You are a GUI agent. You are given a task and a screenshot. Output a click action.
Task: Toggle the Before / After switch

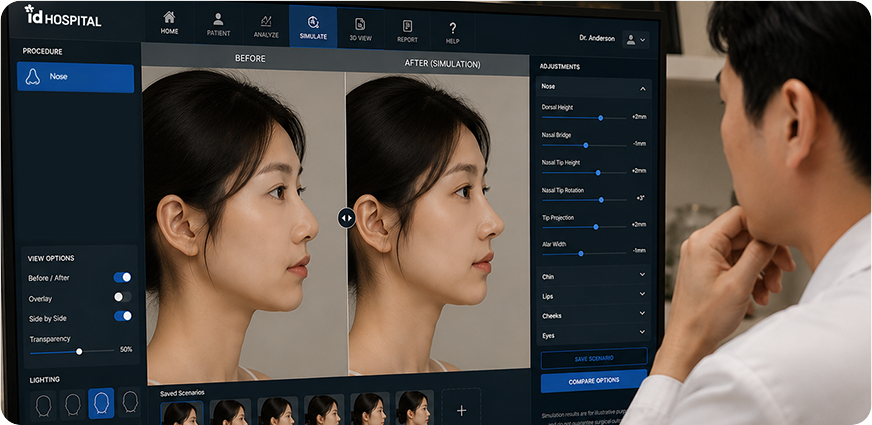point(123,277)
